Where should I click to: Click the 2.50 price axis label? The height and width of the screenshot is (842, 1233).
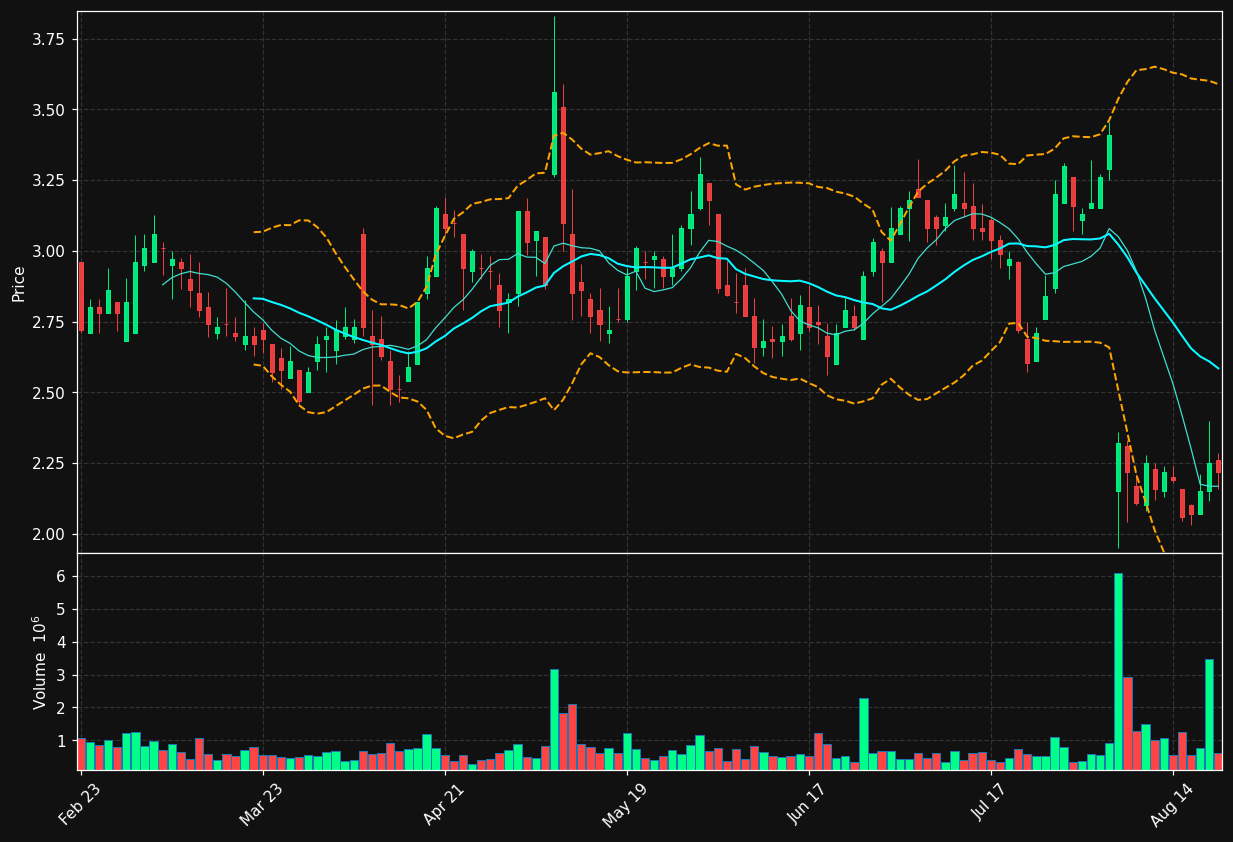pyautogui.click(x=48, y=393)
